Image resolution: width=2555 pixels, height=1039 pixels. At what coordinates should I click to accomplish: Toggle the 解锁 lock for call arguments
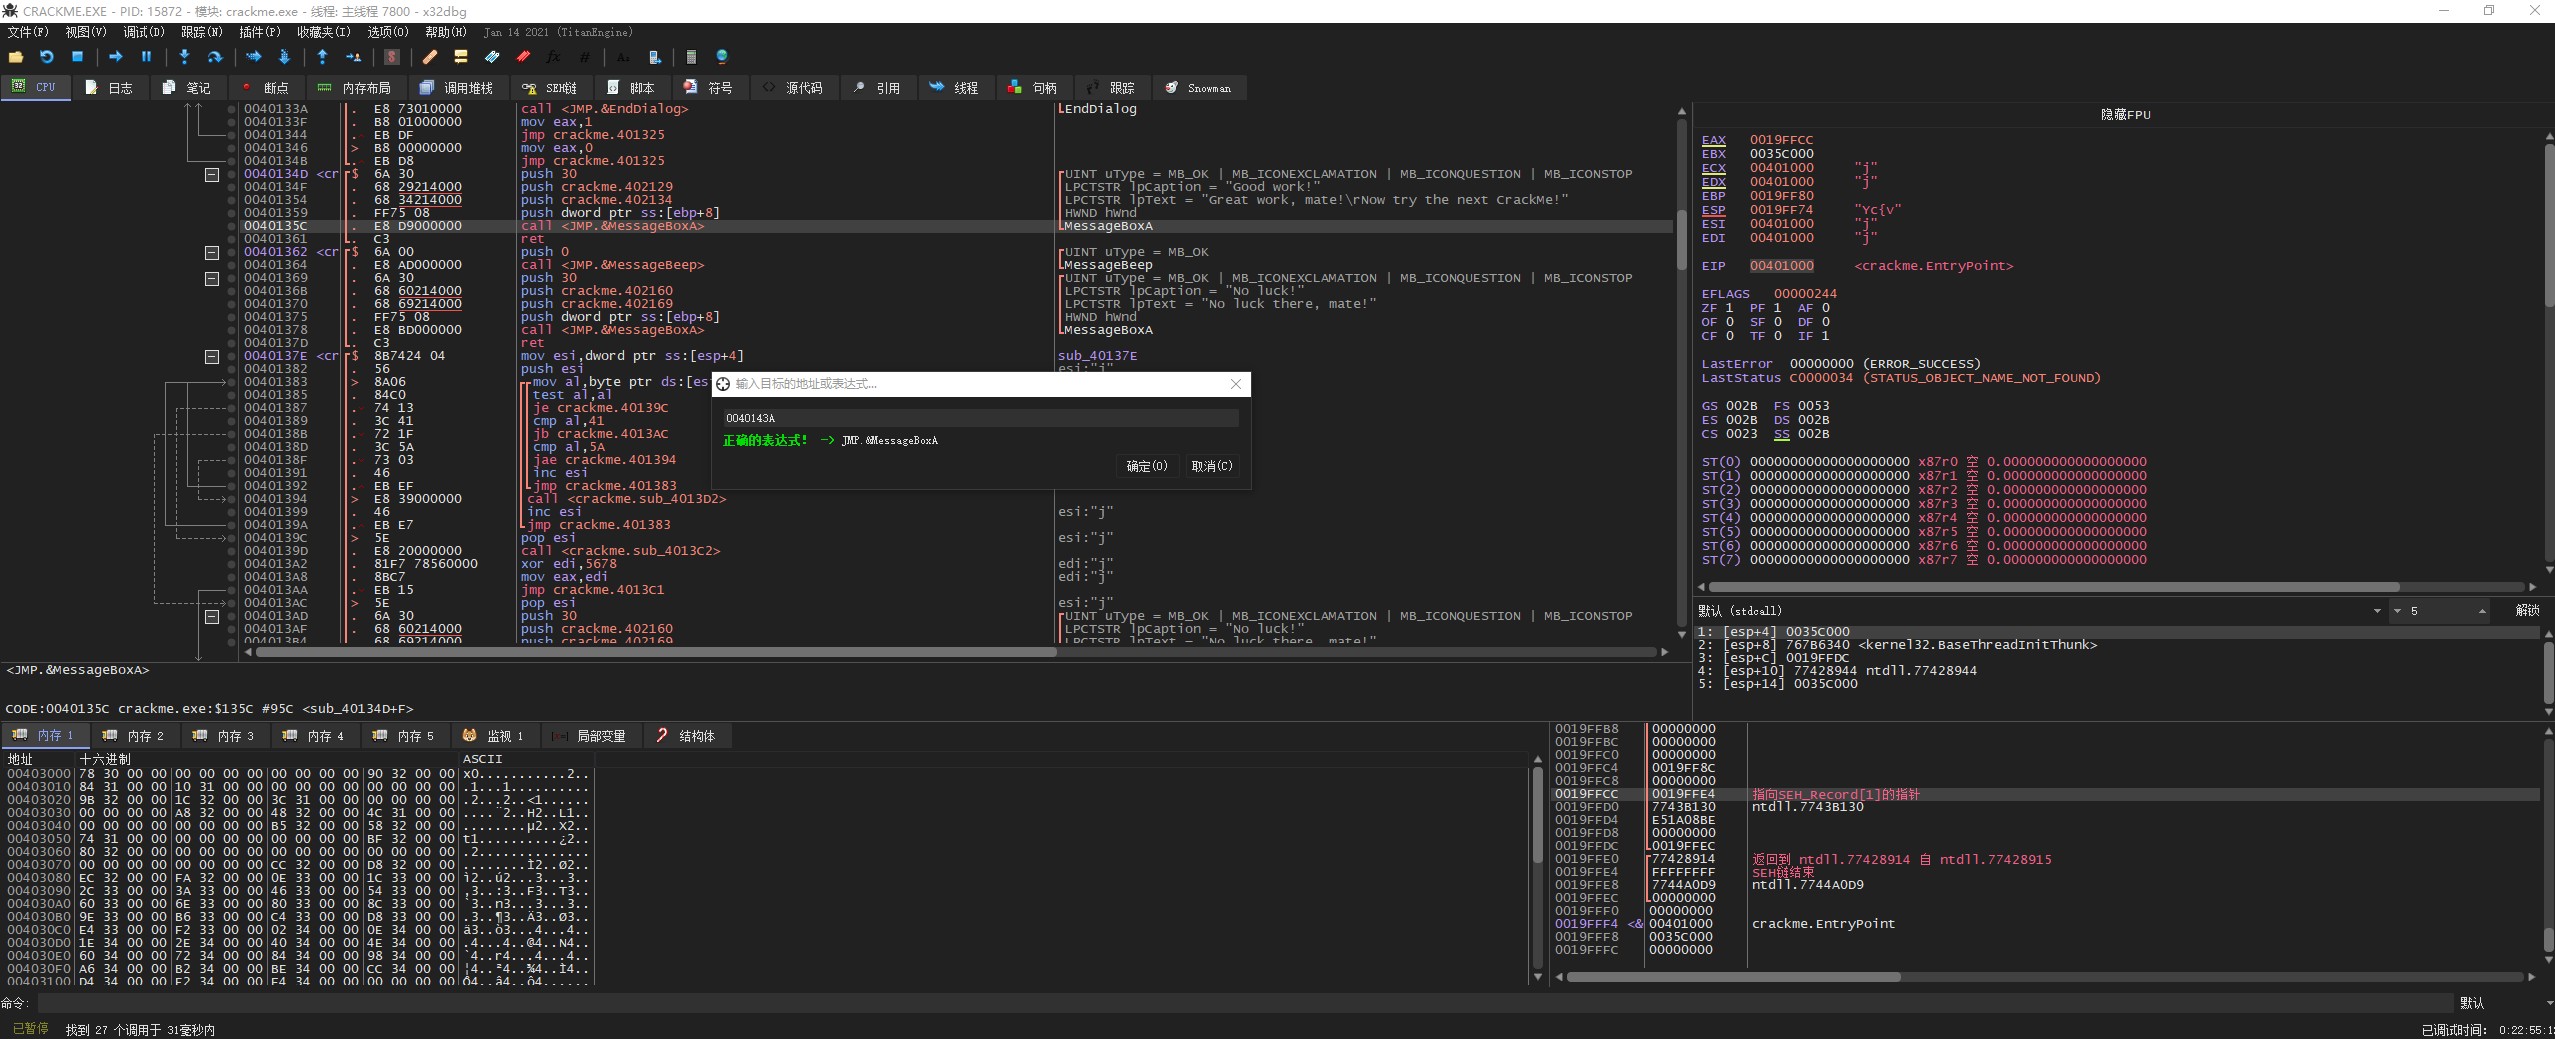point(2526,610)
